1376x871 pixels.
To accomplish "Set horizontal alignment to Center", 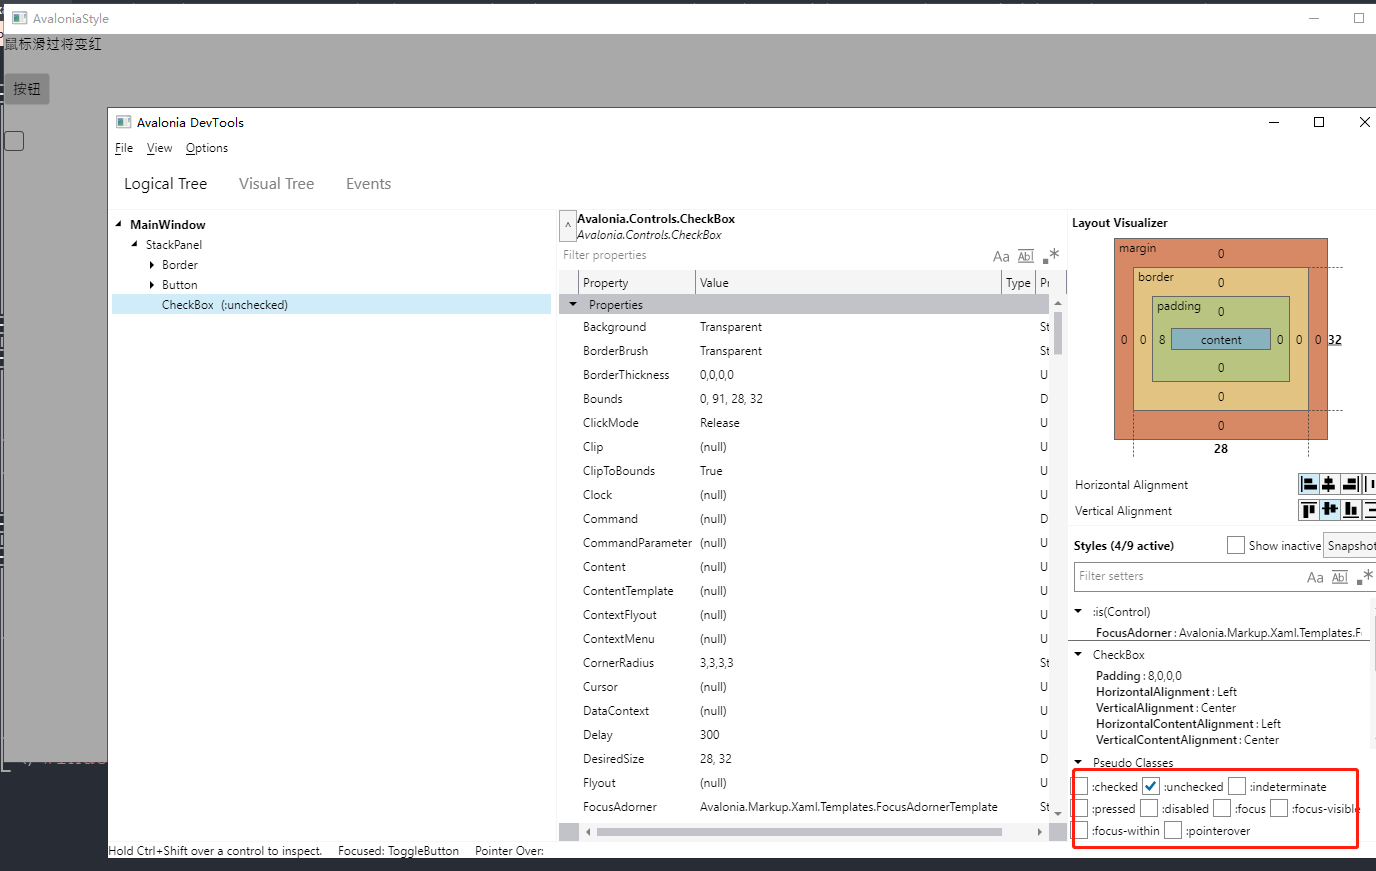I will point(1329,484).
